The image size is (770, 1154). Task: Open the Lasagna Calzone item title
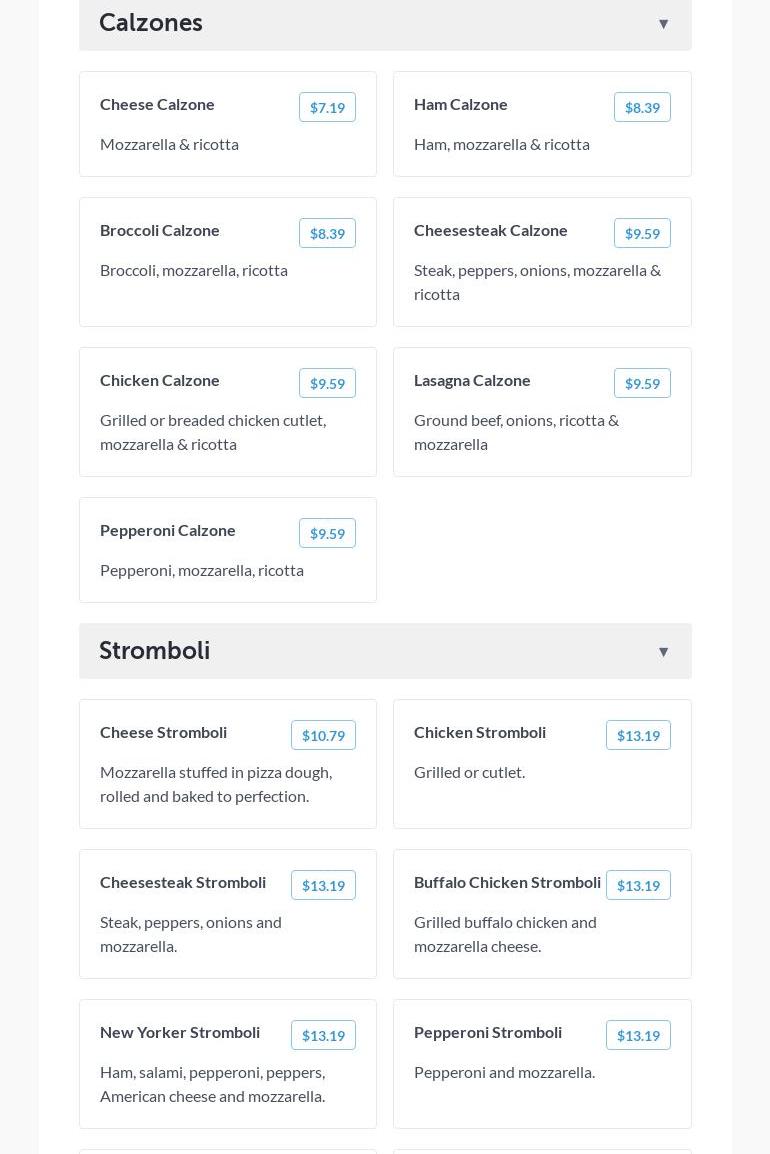pyautogui.click(x=472, y=380)
